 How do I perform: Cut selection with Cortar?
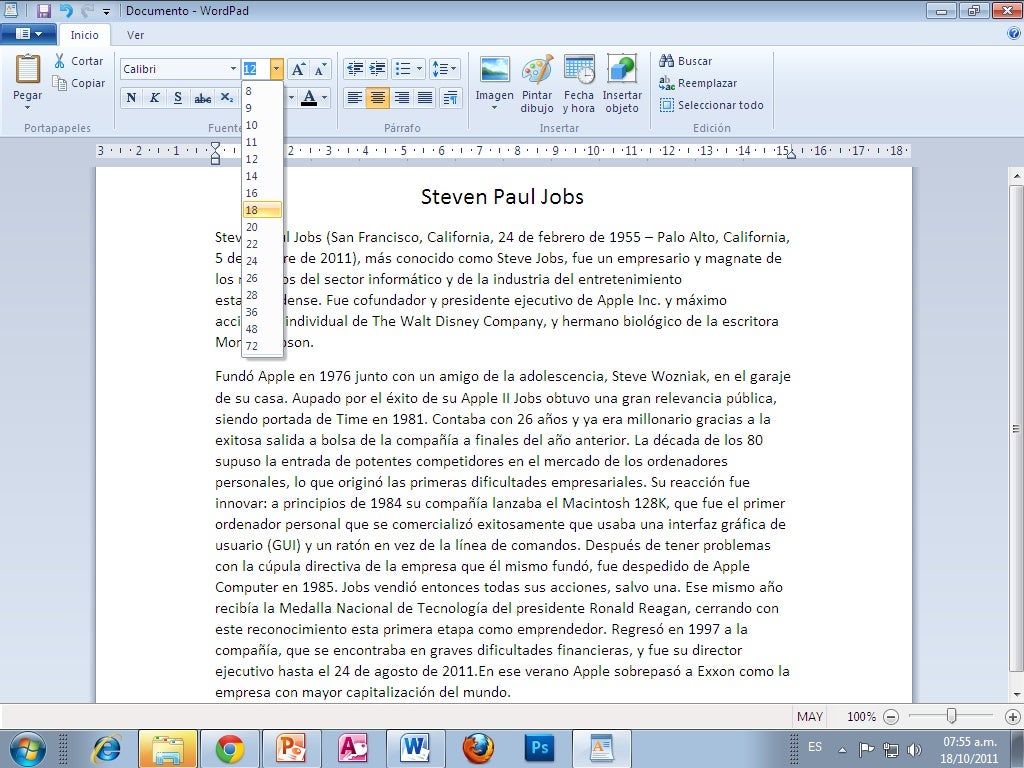(x=79, y=61)
